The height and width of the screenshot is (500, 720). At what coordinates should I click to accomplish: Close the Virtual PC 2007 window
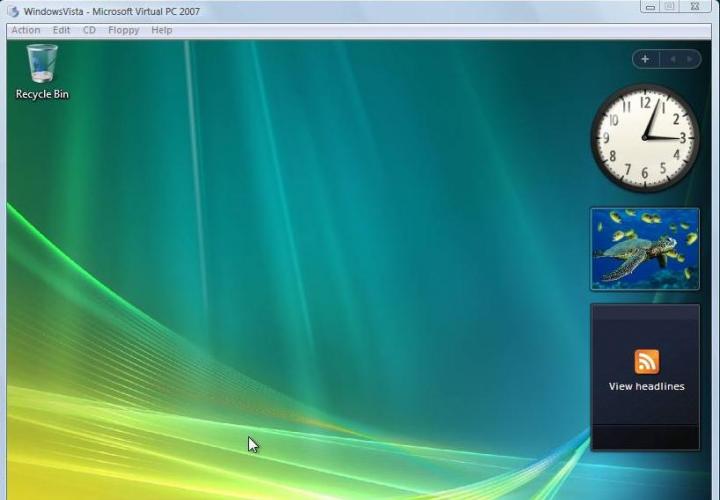point(694,7)
